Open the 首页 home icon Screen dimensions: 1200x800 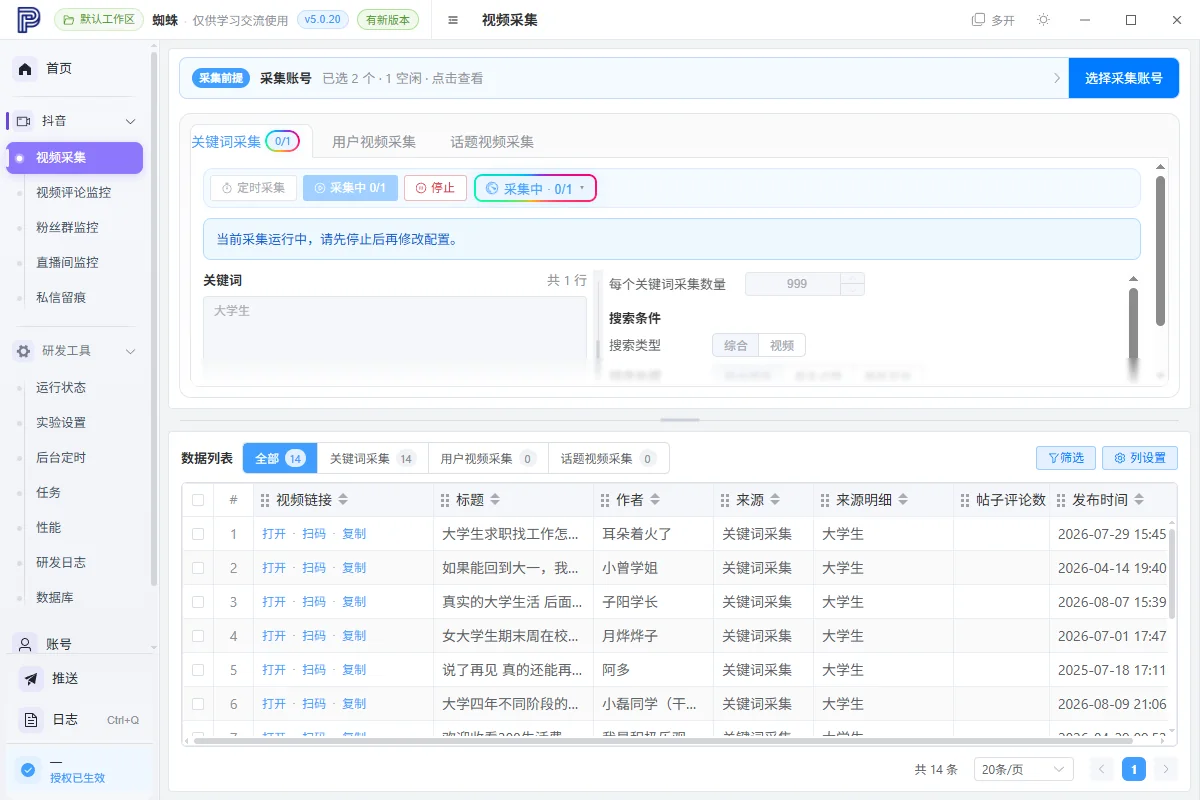[26, 69]
